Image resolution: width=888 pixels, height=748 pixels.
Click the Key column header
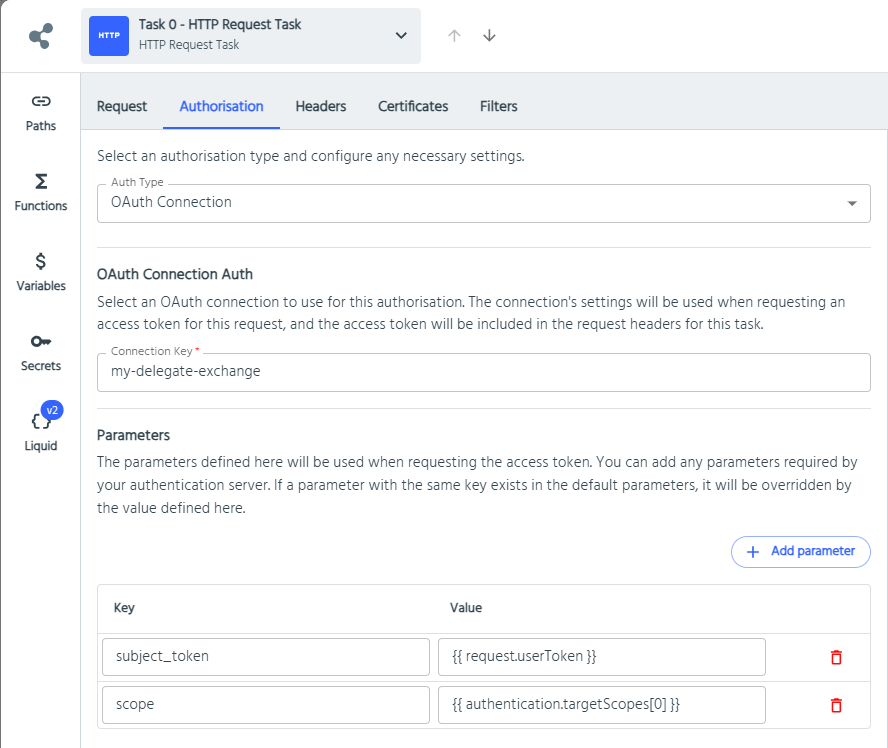click(124, 608)
